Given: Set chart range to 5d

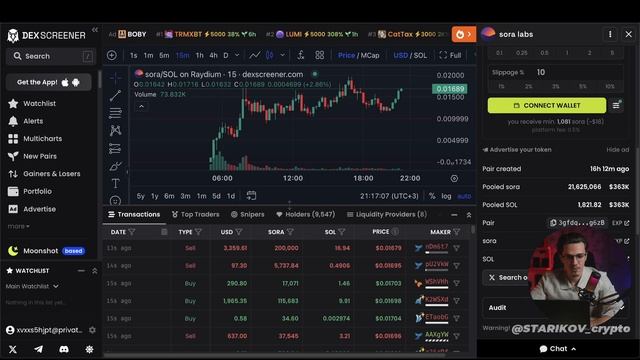Looking at the screenshot, I should click(x=216, y=196).
